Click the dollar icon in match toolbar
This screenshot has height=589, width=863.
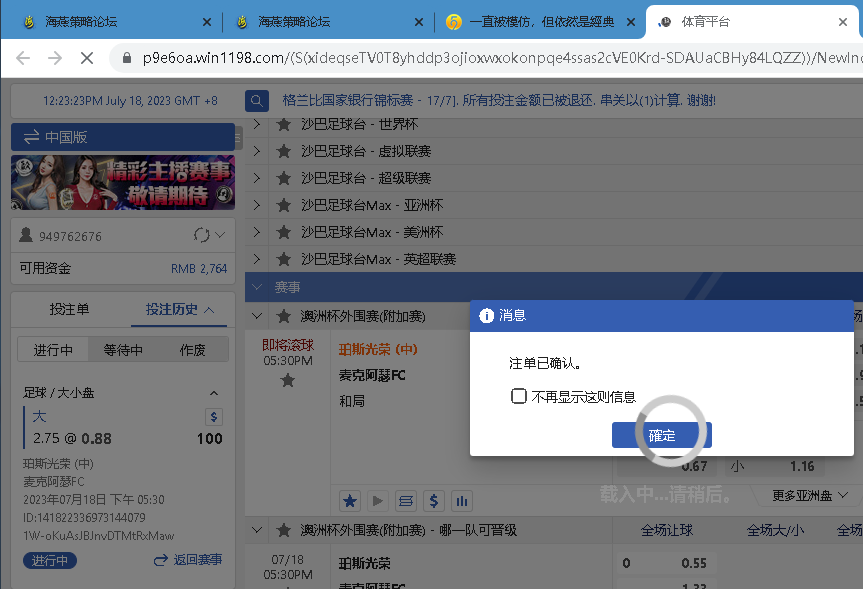(x=434, y=500)
